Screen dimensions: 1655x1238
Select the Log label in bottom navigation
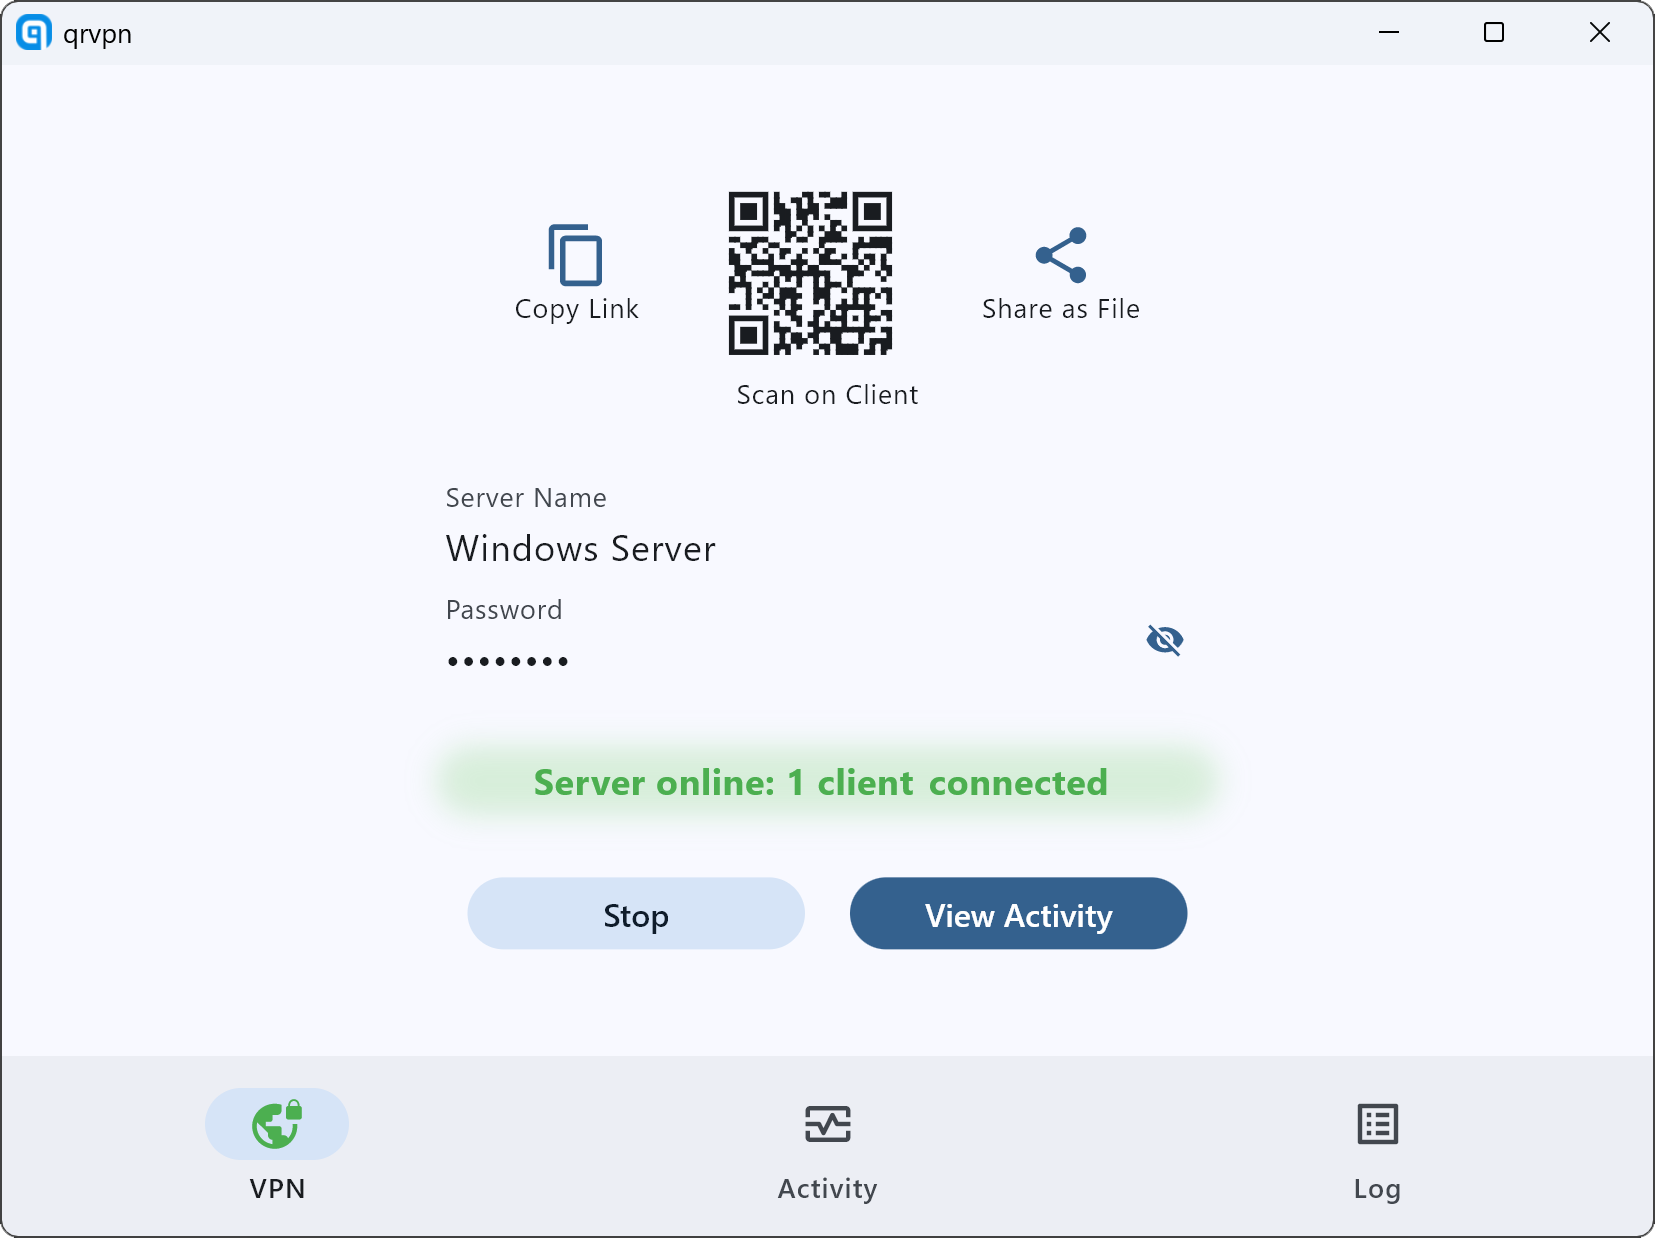[1377, 1189]
